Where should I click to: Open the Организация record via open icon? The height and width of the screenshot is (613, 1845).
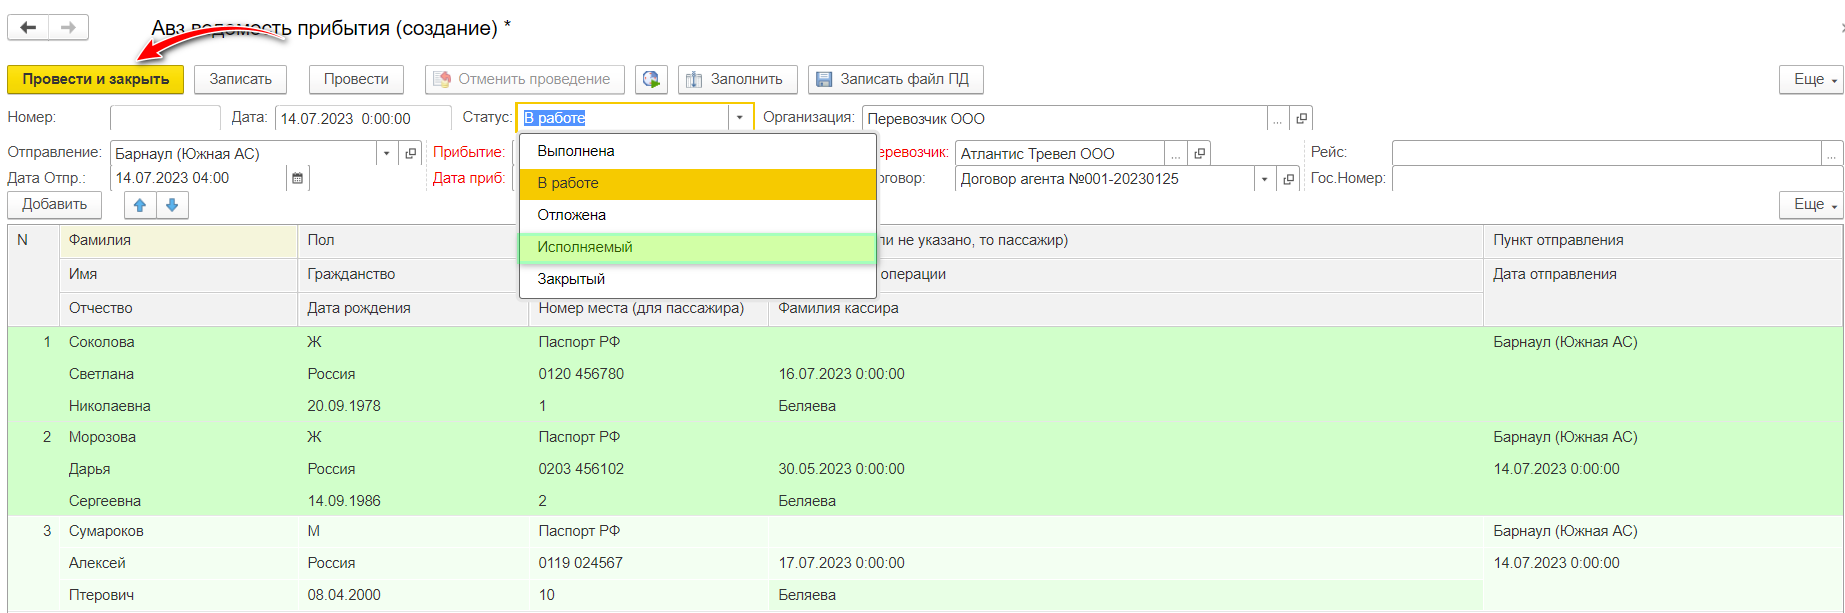(x=1301, y=118)
